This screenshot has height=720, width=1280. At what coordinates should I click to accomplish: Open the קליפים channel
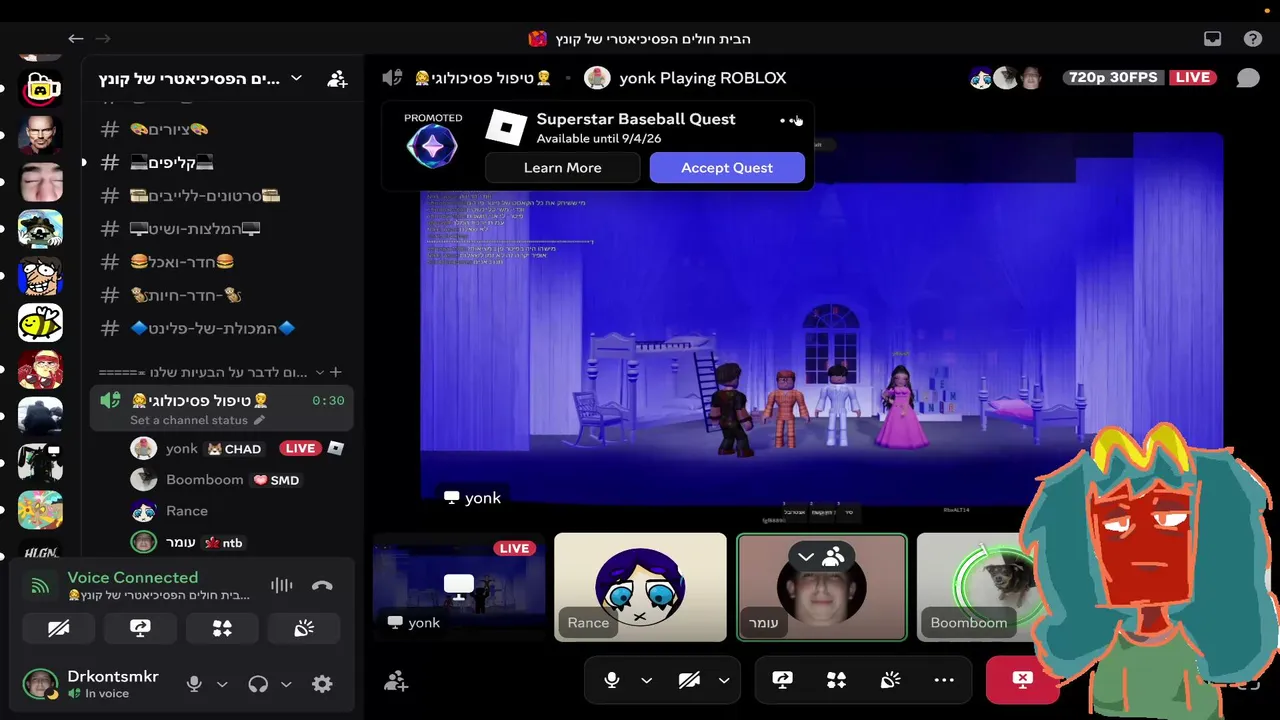(220, 162)
